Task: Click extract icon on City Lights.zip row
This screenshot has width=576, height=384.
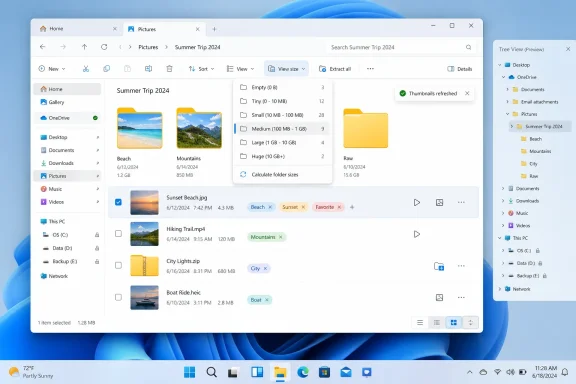Action: tap(439, 266)
